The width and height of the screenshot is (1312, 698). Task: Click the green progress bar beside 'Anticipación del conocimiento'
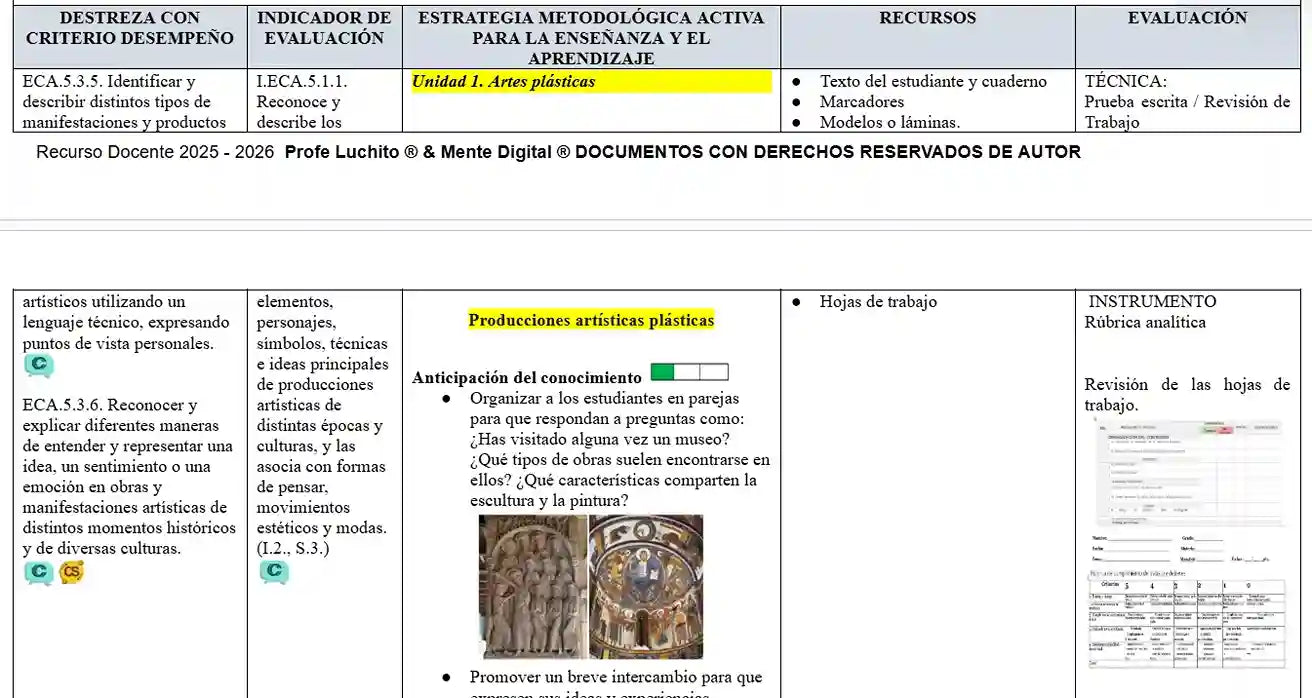(689, 373)
